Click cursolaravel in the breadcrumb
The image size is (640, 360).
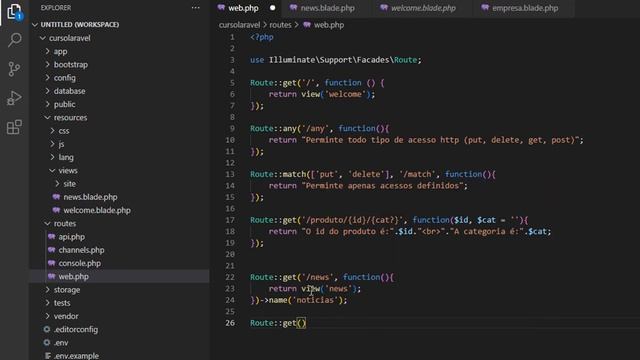pos(239,25)
